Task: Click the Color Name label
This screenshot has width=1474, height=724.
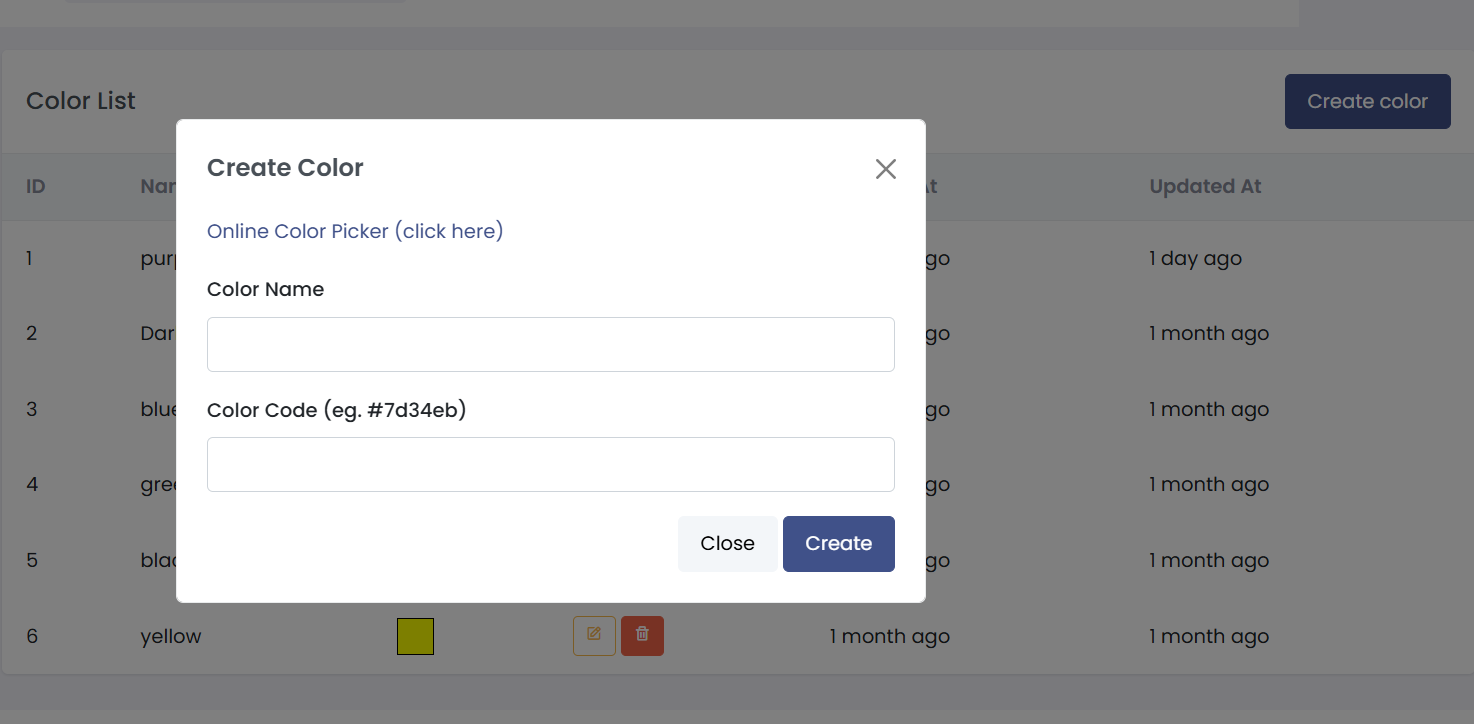Action: [x=266, y=289]
